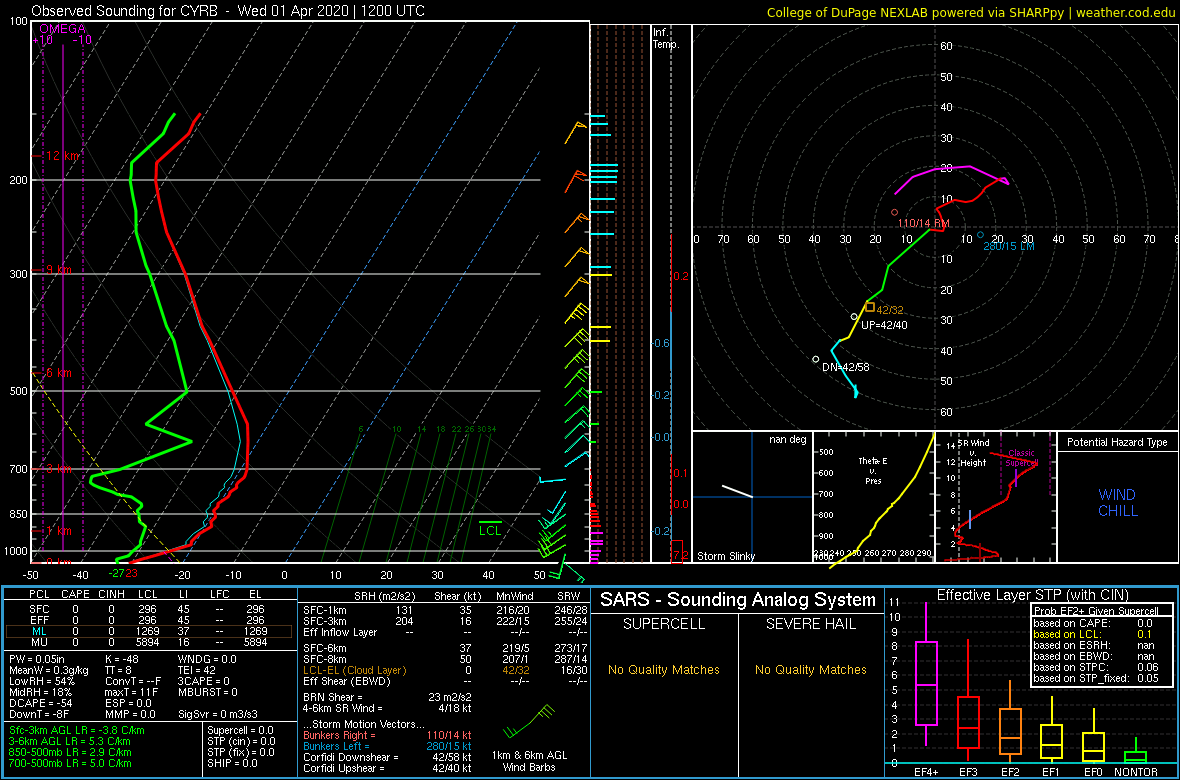
Task: Select the SFC parcel row
Action: (151, 607)
